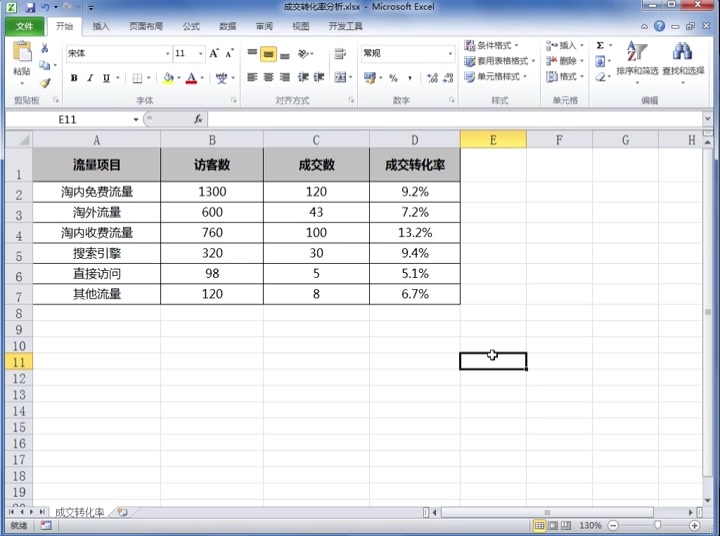The image size is (720, 536).
Task: Move the zoom slider handle
Action: 657,525
